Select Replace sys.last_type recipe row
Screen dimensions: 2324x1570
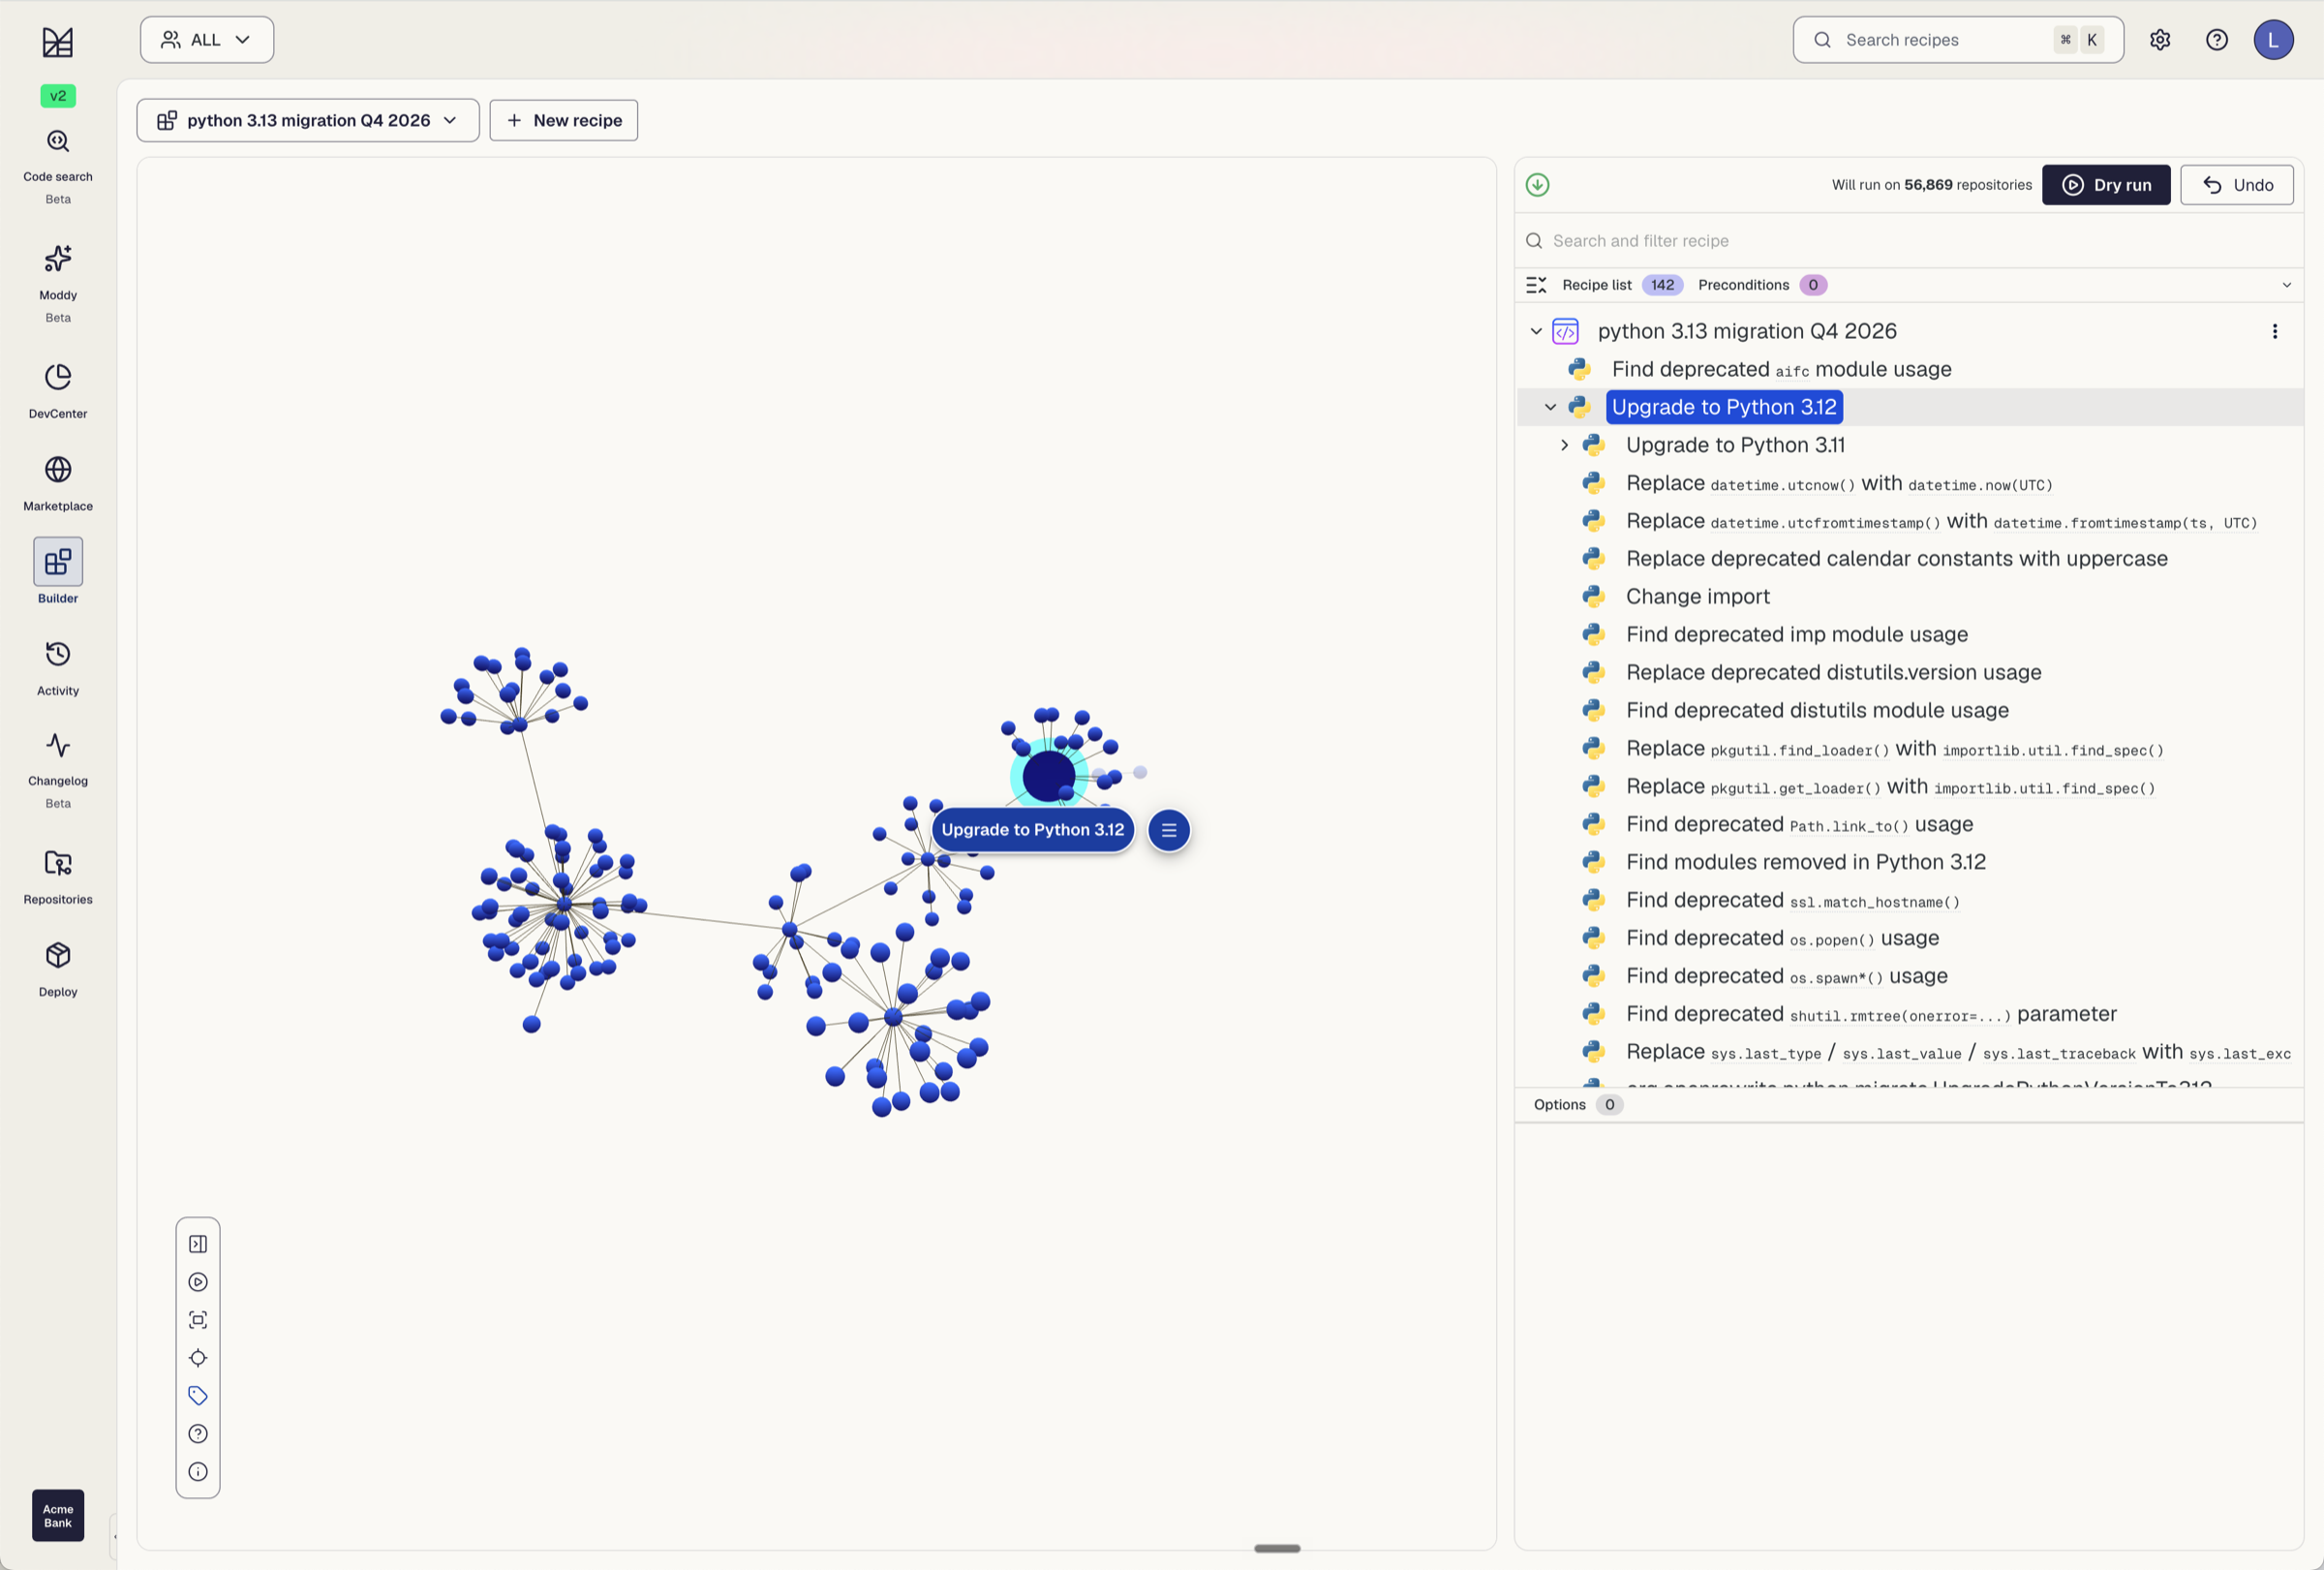tap(1958, 1052)
